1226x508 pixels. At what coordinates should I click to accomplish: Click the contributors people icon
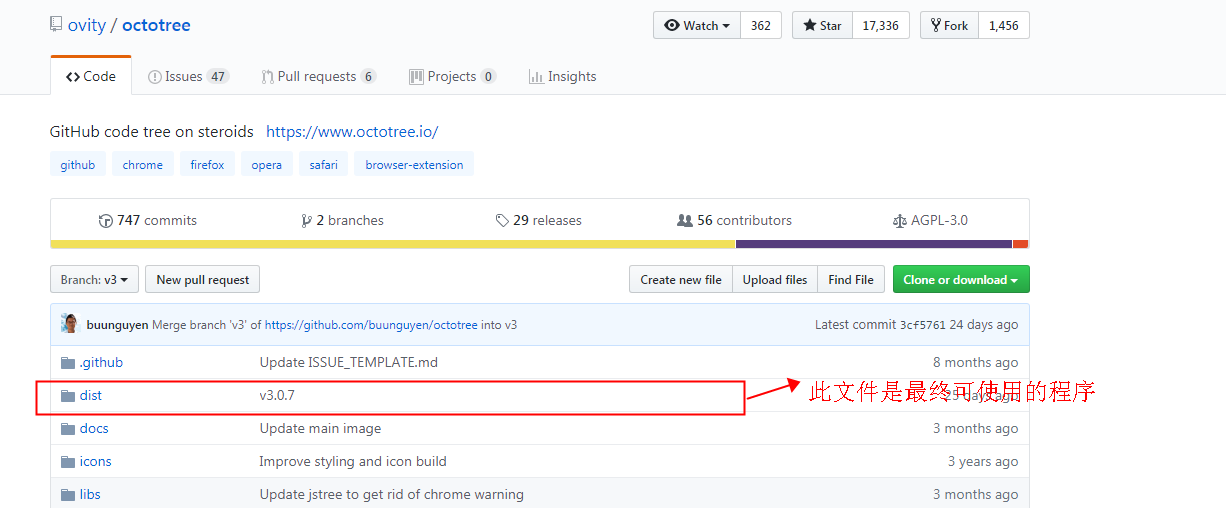click(x=685, y=221)
